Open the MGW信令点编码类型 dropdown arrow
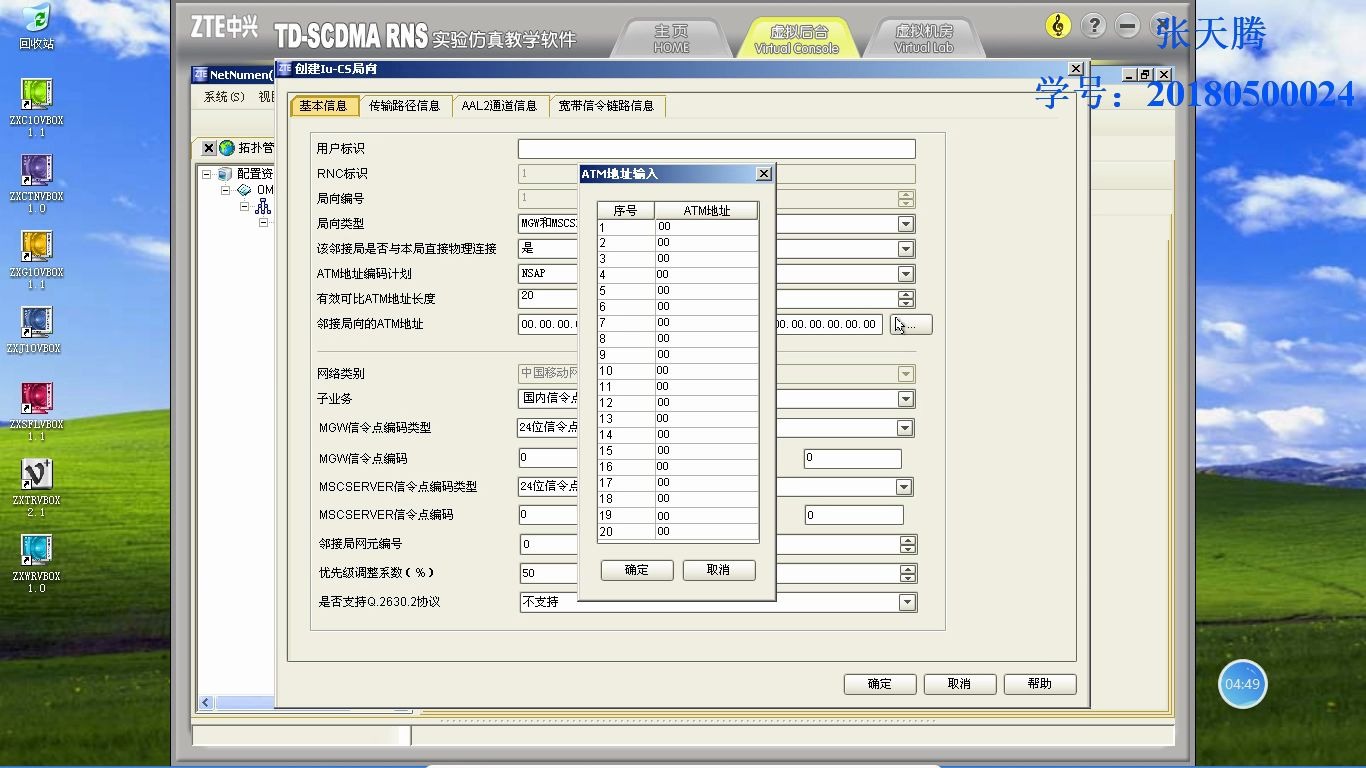The image size is (1366, 768). pos(905,428)
